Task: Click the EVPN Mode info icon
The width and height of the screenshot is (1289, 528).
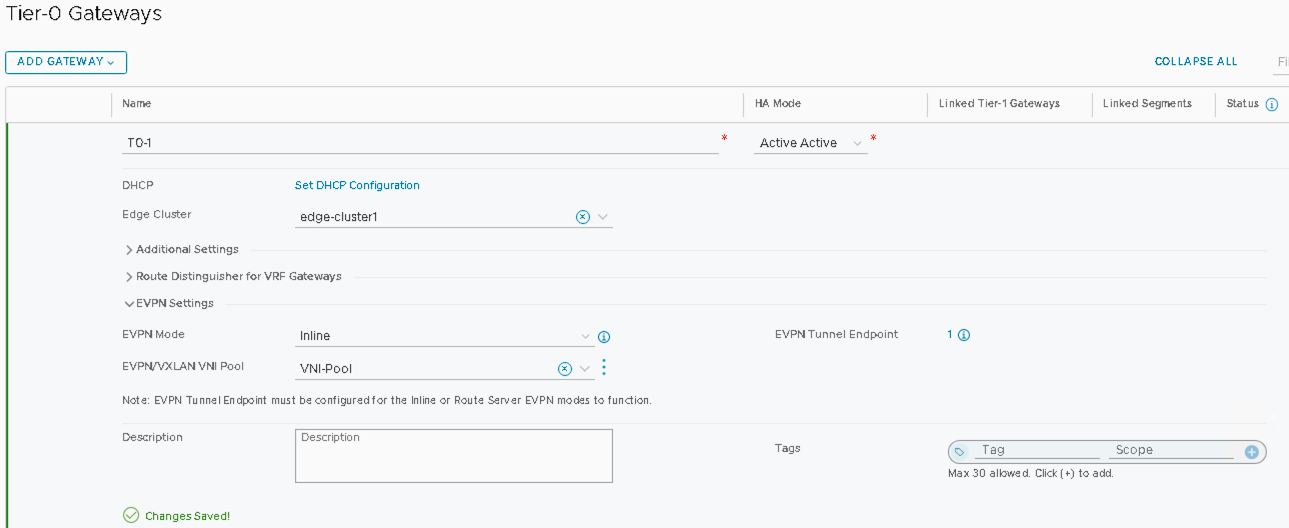Action: click(x=604, y=337)
